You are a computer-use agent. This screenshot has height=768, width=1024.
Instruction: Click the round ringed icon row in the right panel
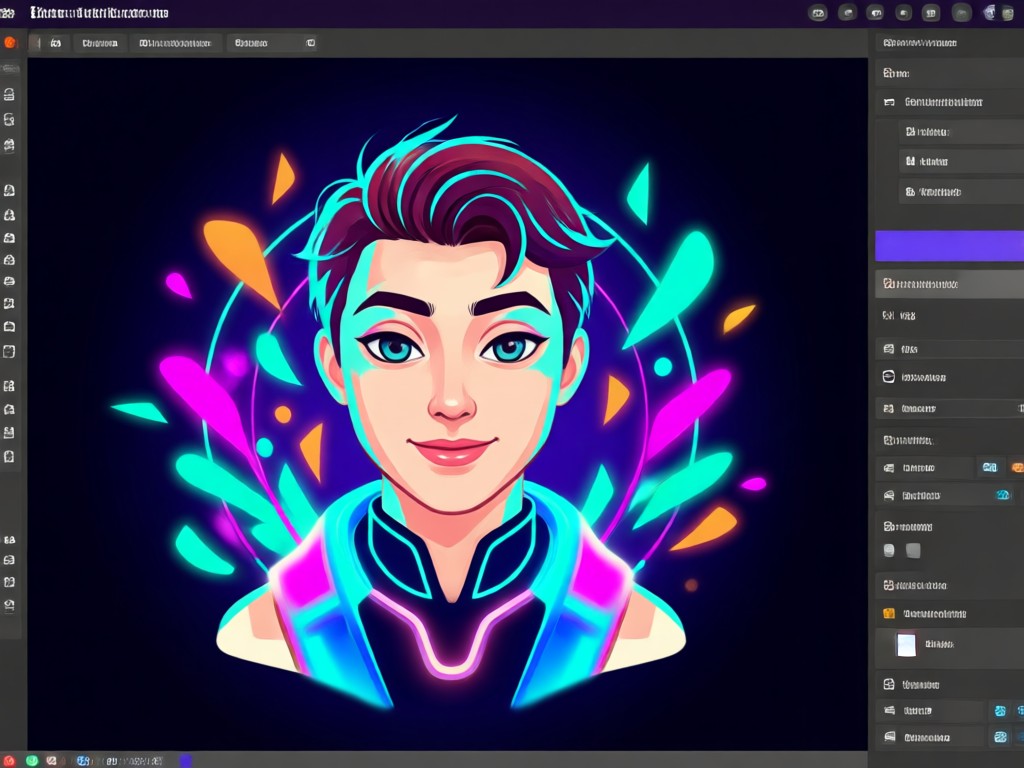950,377
